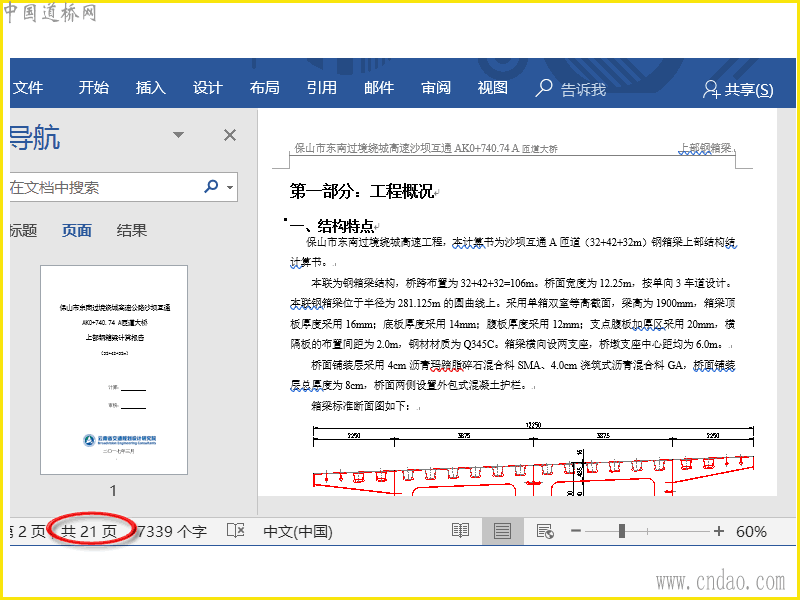Click the 中文(中国) language indicator

click(298, 532)
